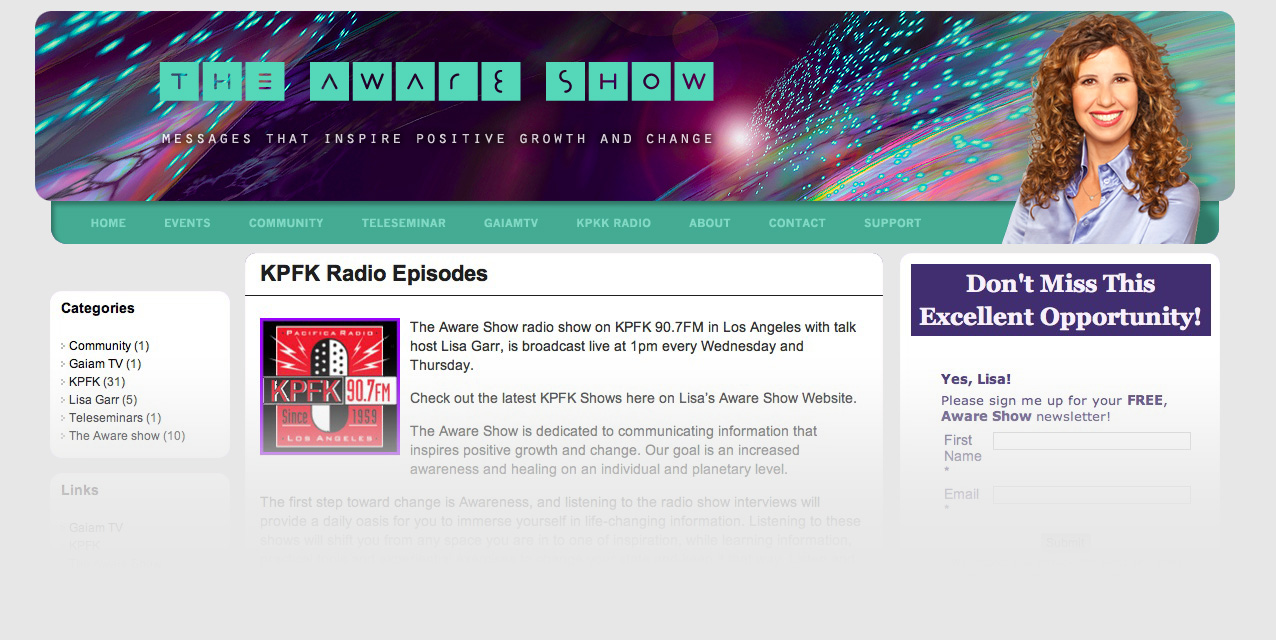Open the Teleseminars category link
1276x640 pixels.
106,418
